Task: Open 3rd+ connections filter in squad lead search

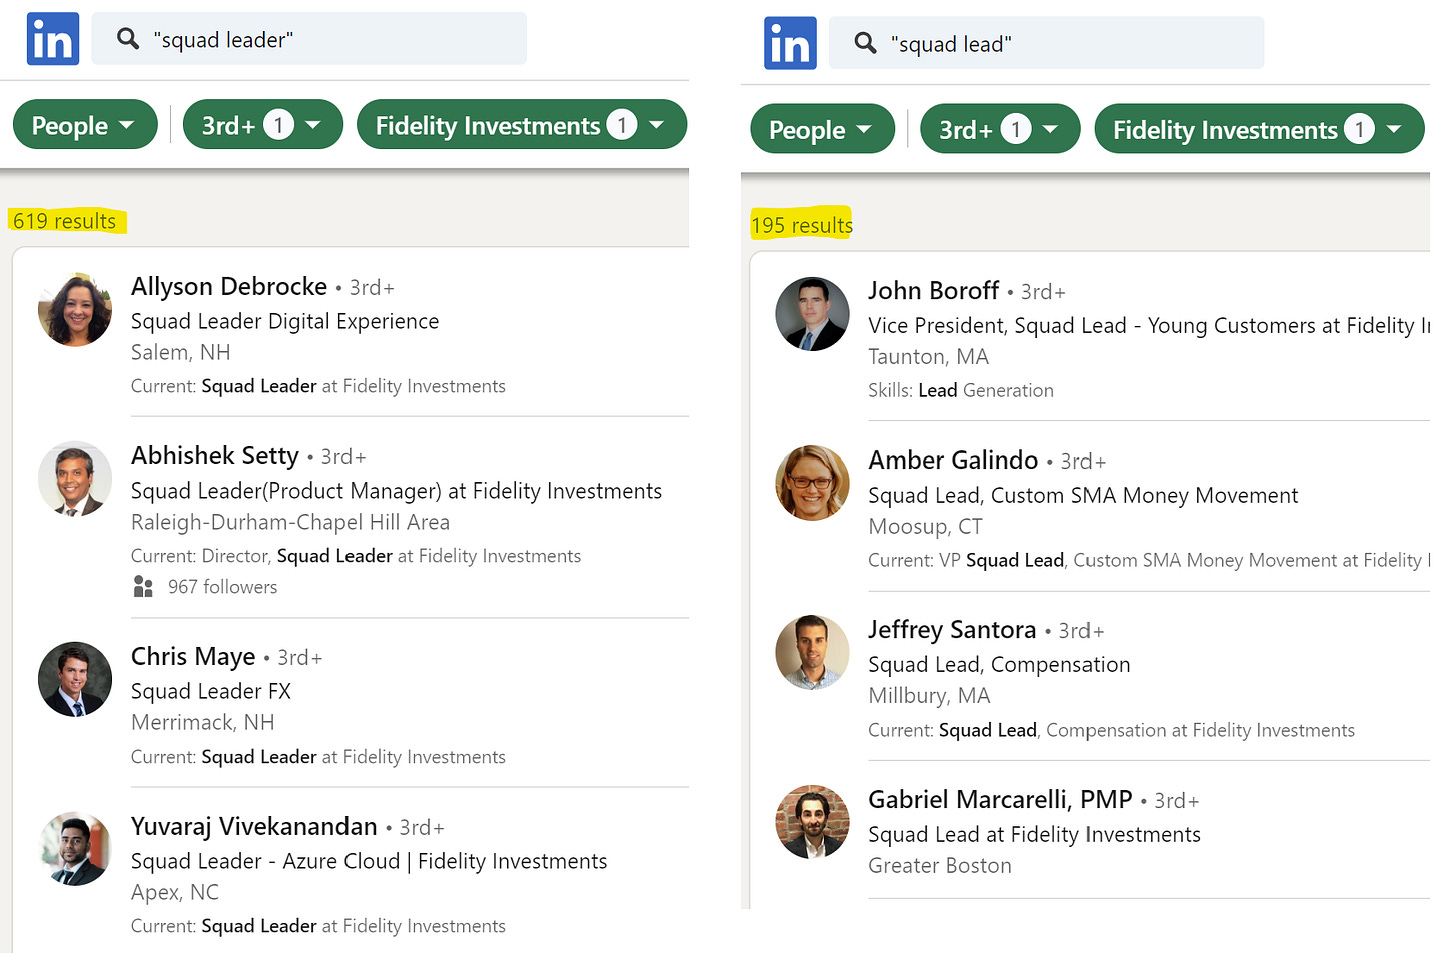Action: [x=1000, y=129]
